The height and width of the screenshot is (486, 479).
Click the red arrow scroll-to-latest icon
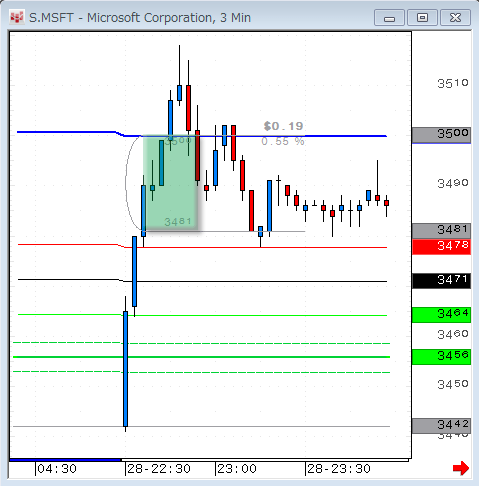click(x=461, y=468)
